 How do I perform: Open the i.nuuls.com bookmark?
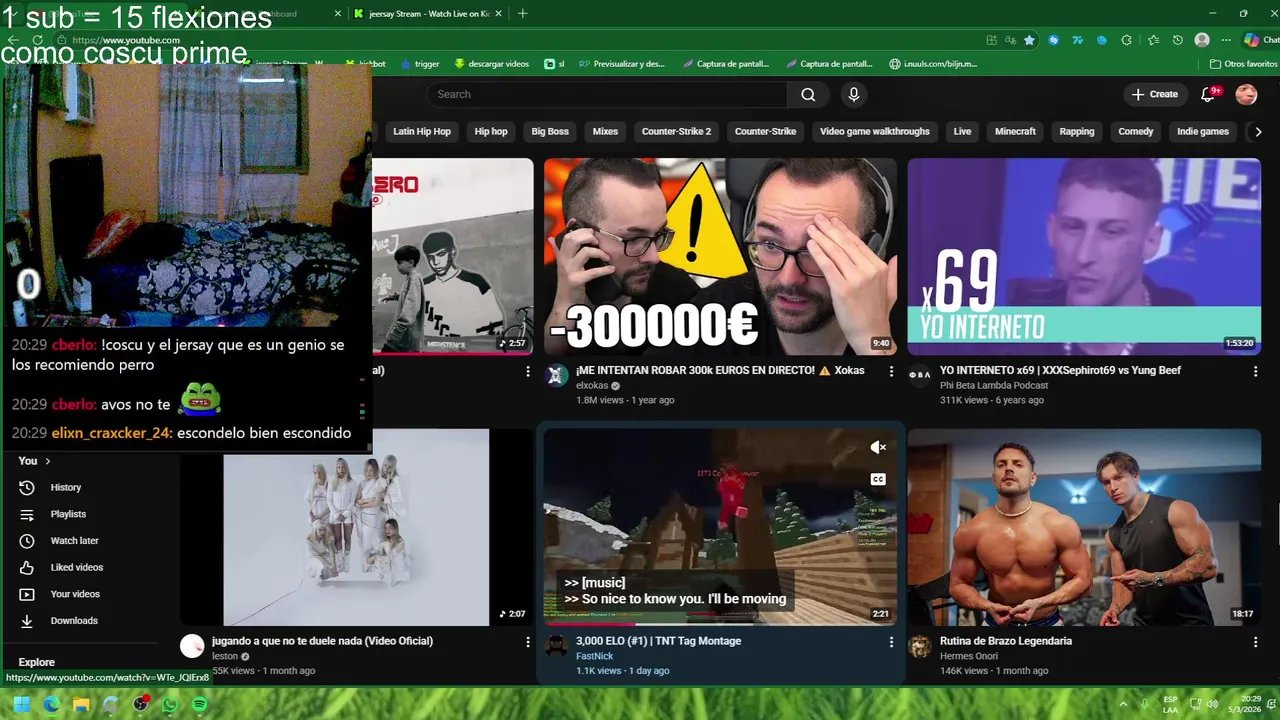[x=933, y=64]
